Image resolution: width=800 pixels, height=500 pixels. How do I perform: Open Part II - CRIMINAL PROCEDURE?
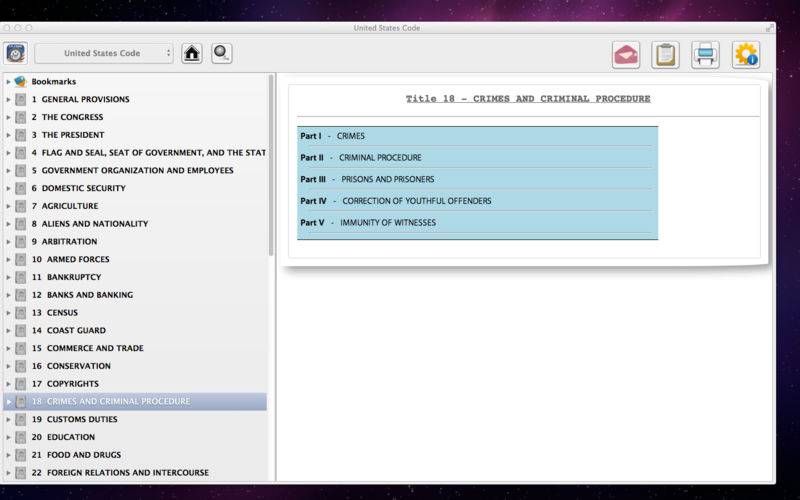click(361, 158)
